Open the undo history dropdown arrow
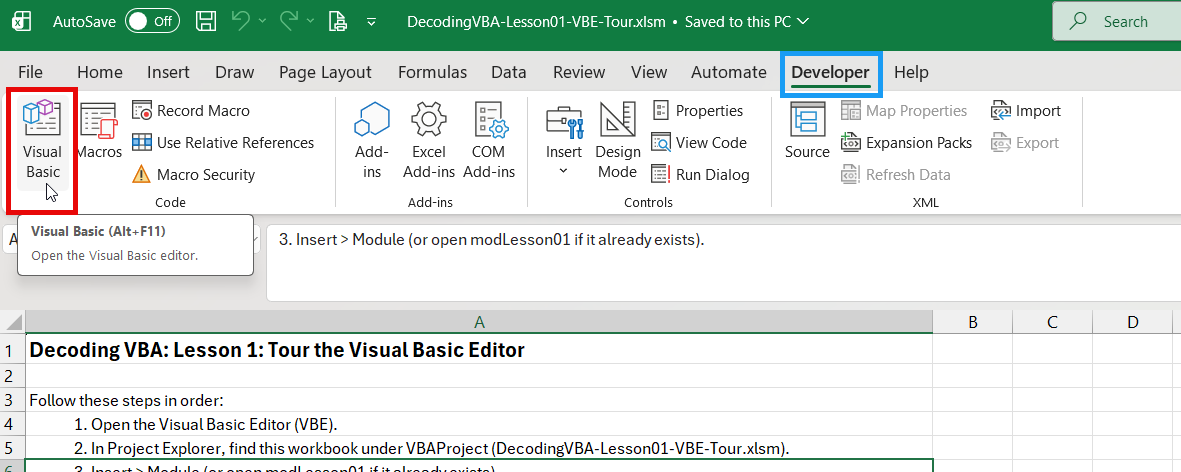 [x=263, y=21]
